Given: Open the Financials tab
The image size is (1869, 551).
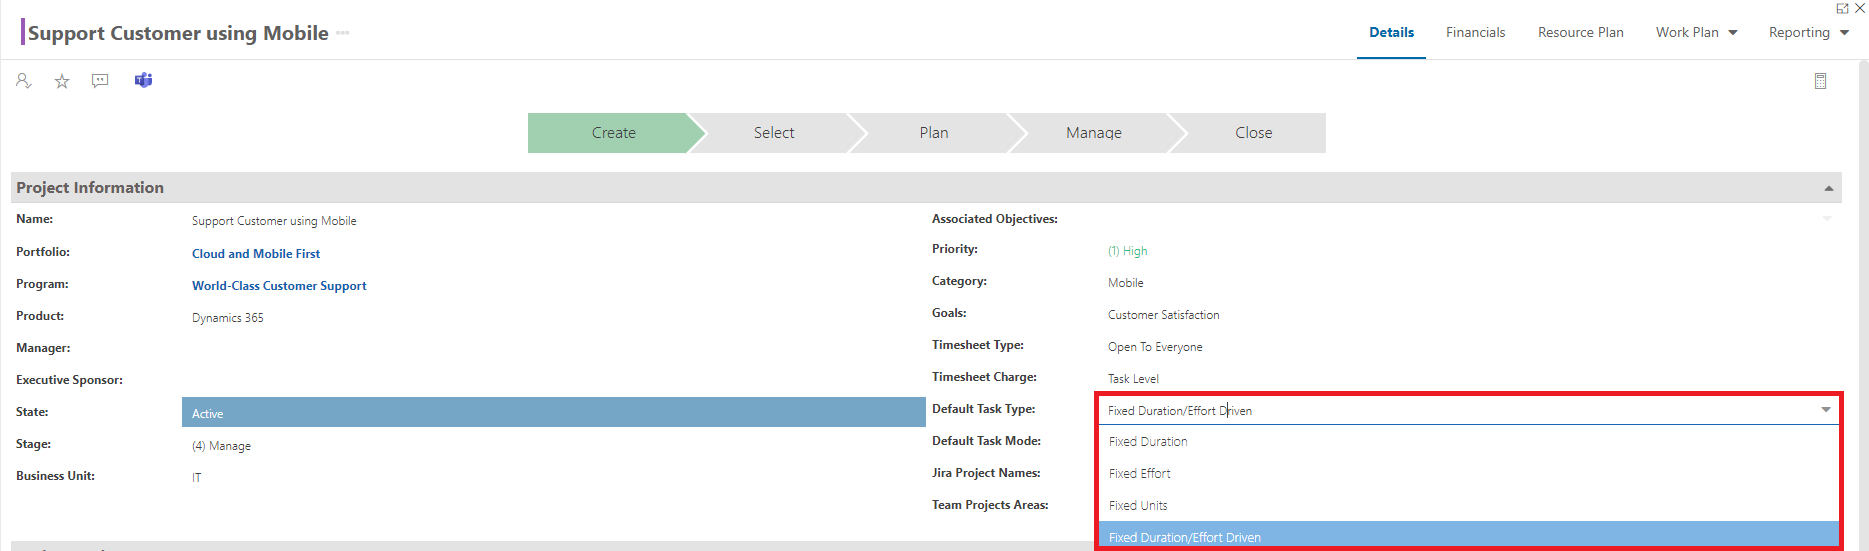Looking at the screenshot, I should click(x=1475, y=32).
